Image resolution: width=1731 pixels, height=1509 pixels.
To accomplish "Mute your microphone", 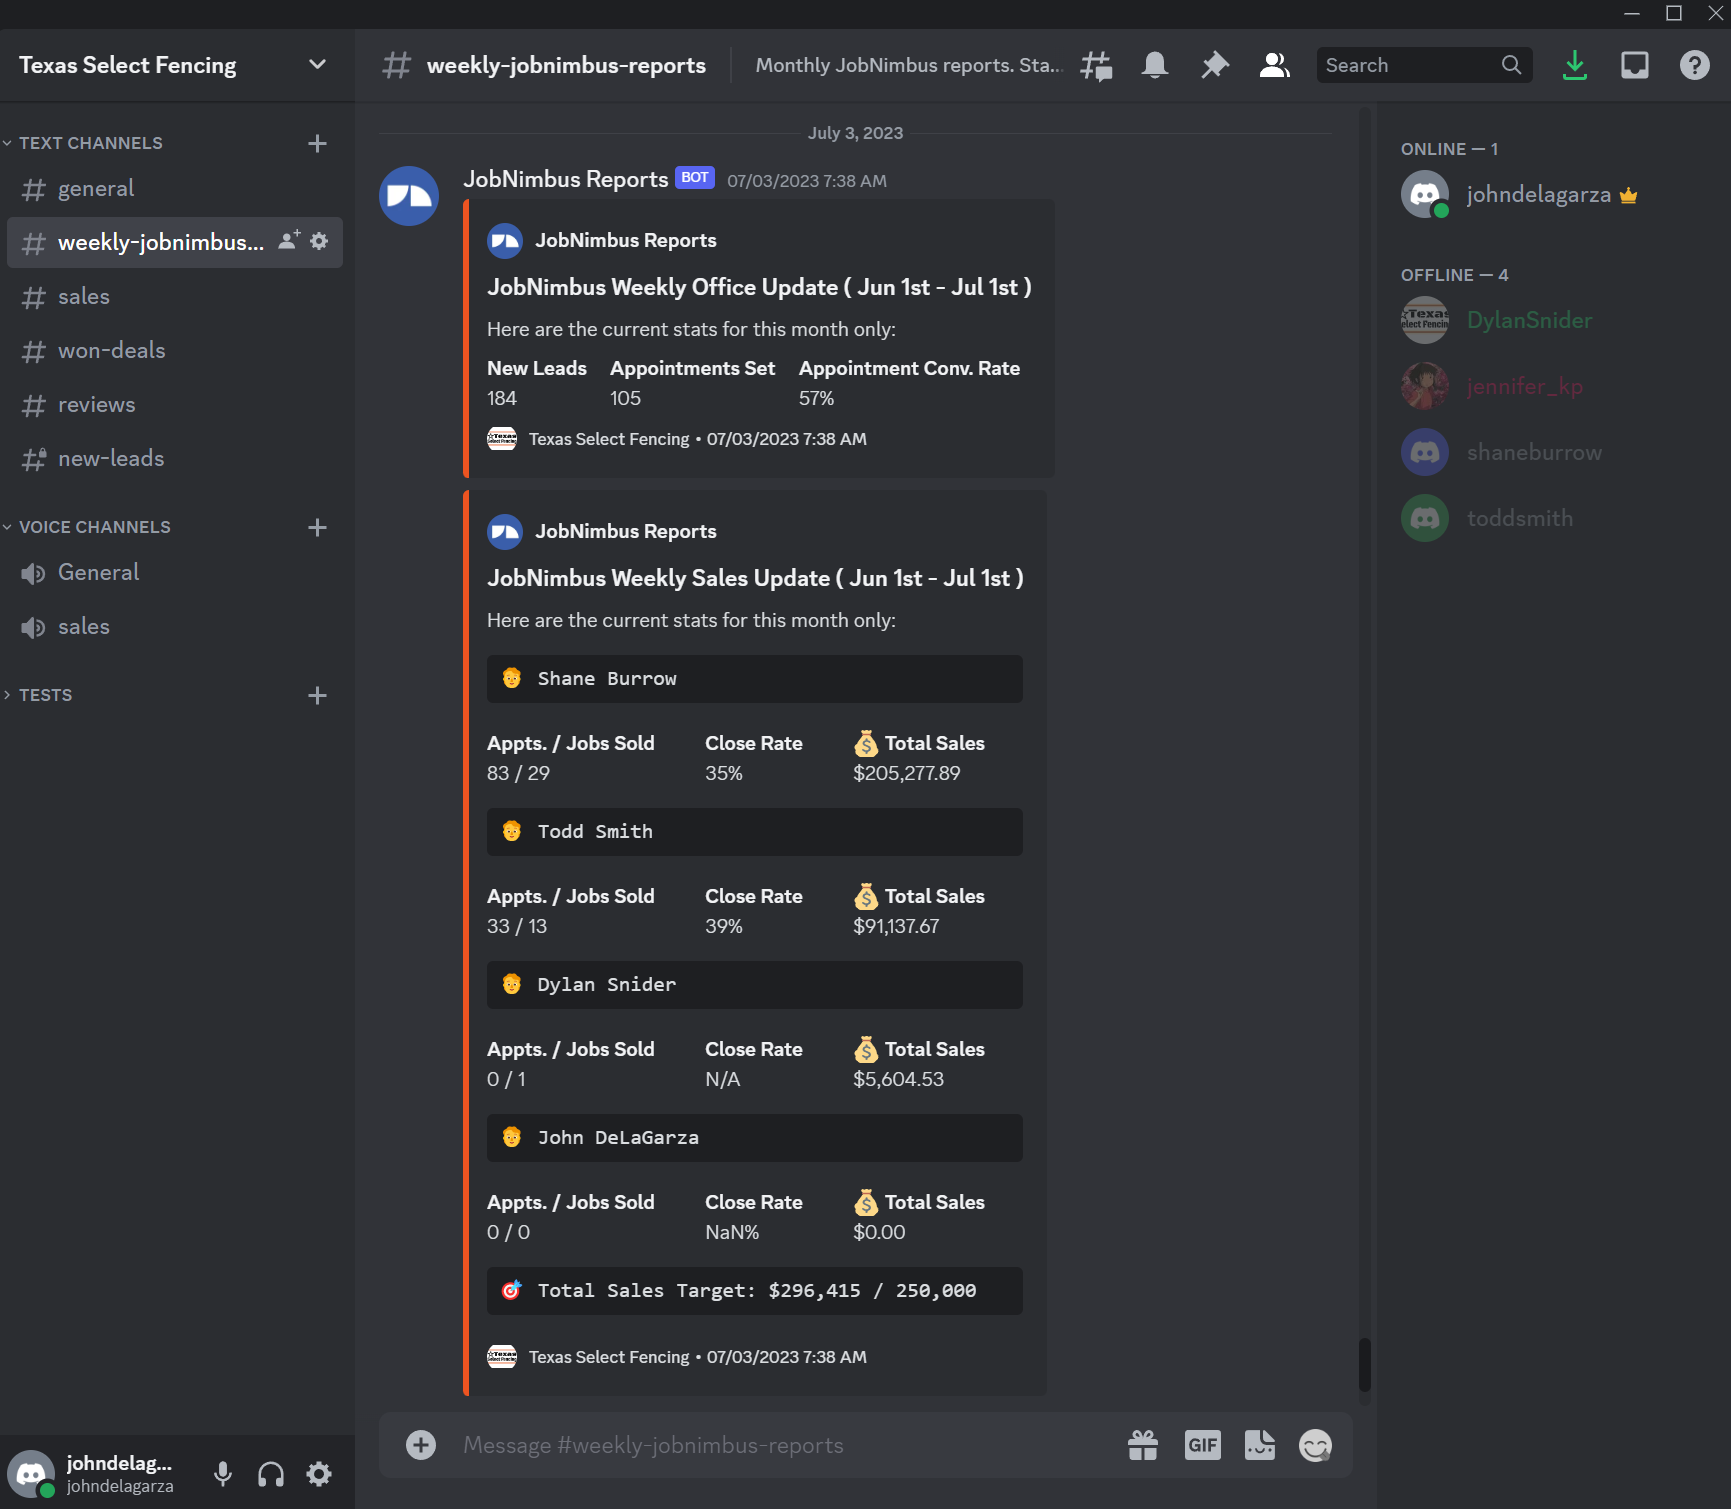I will 222,1474.
